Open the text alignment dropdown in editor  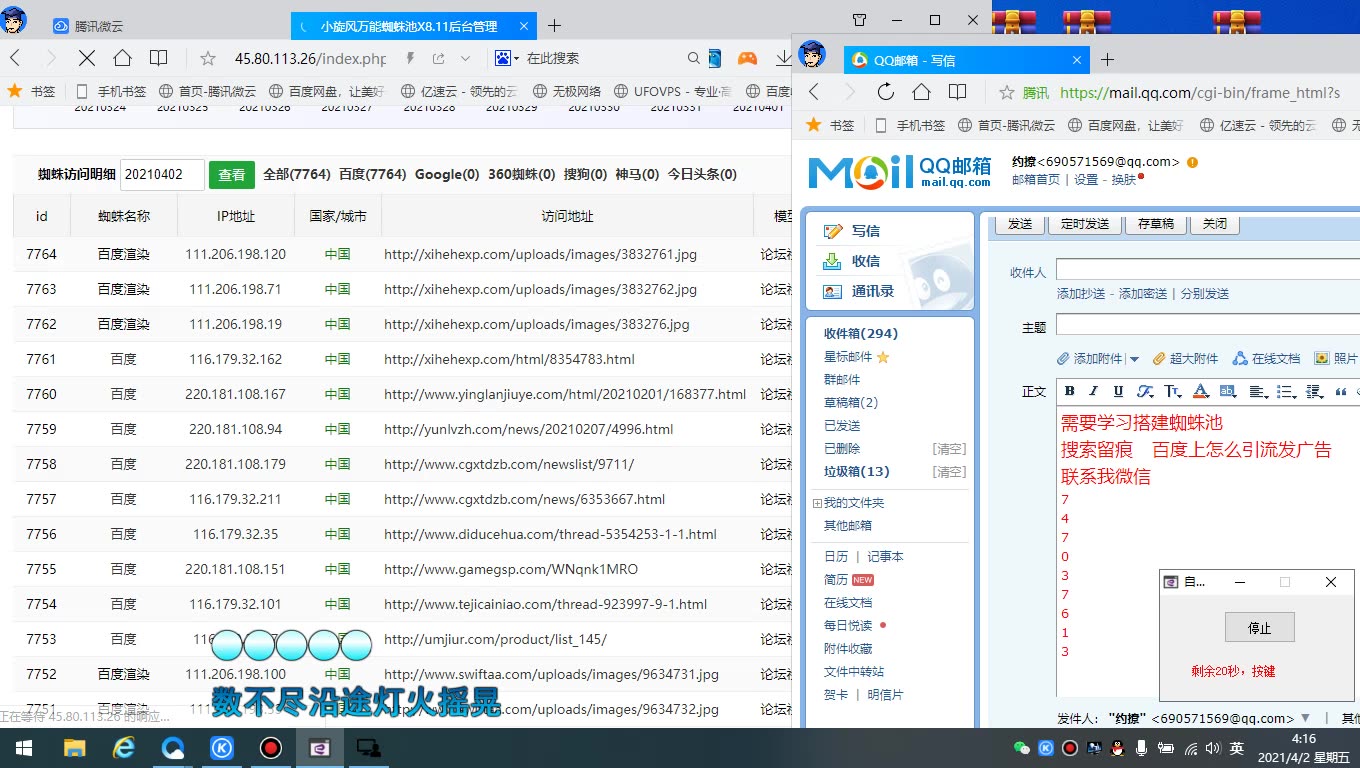(1259, 391)
